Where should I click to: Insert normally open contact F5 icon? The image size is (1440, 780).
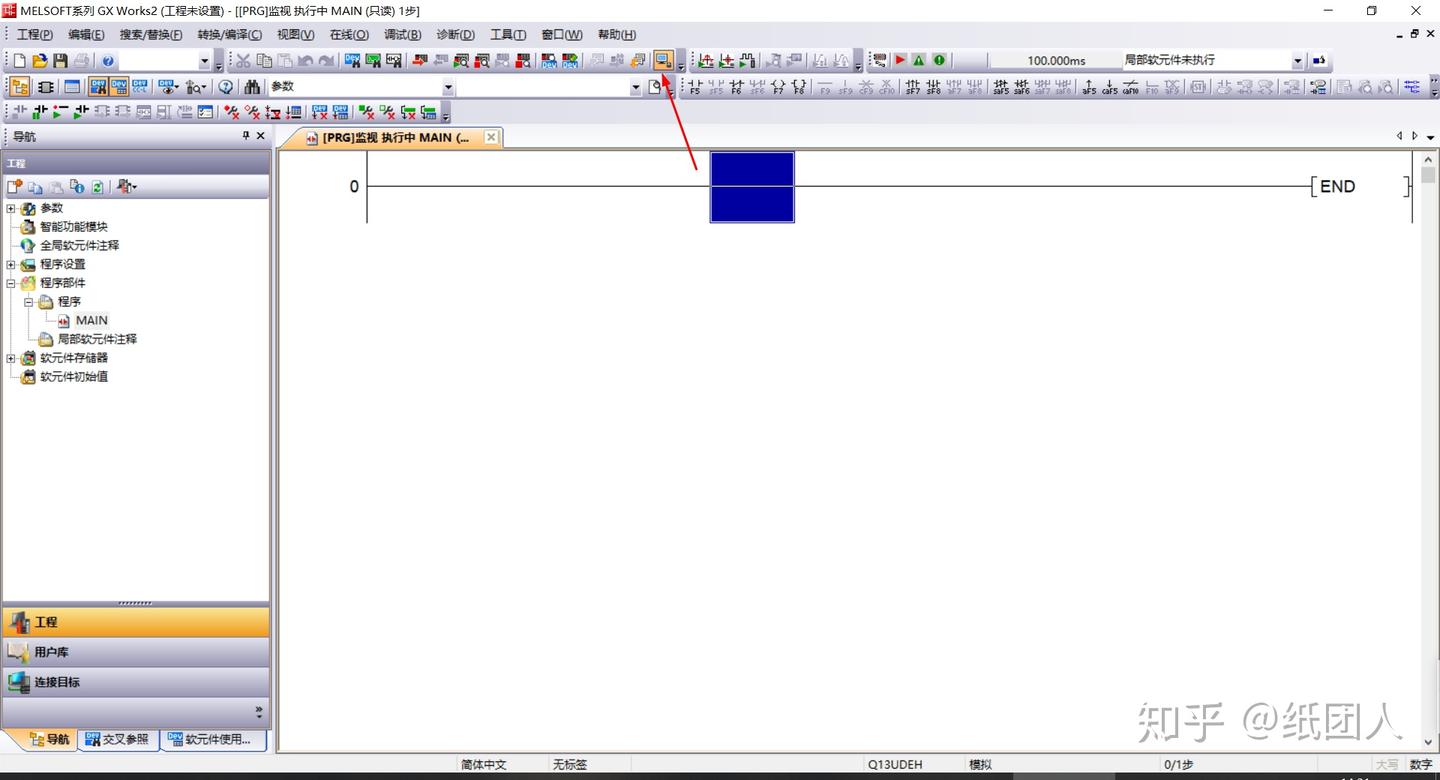(x=695, y=87)
